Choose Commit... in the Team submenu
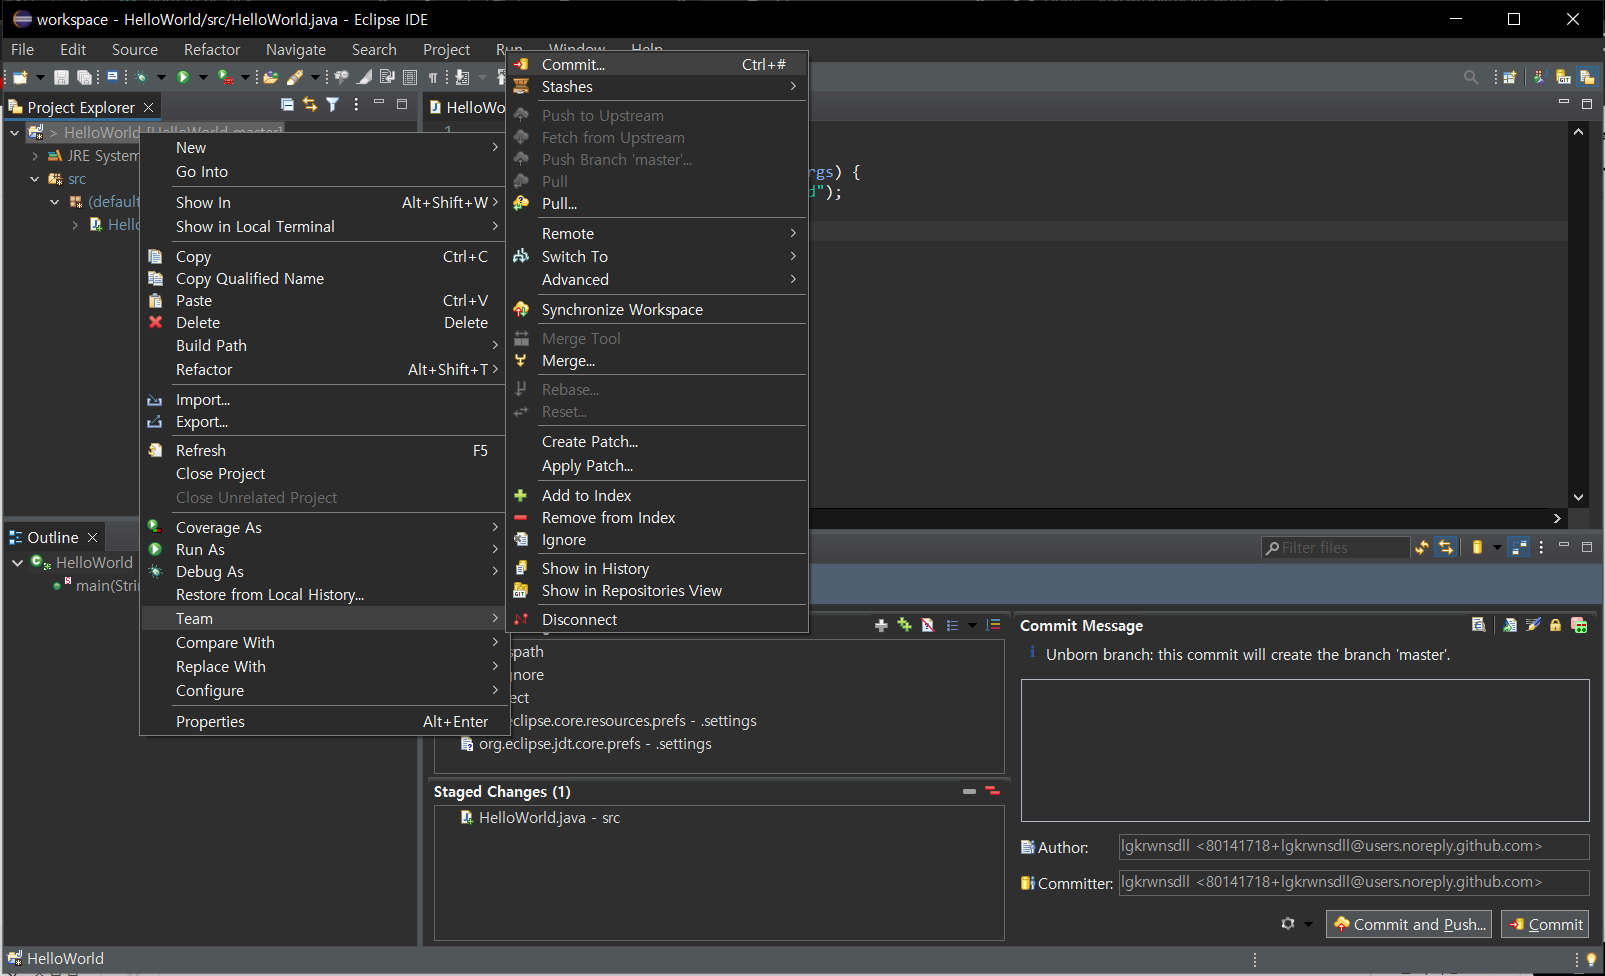This screenshot has width=1605, height=976. pos(657,64)
